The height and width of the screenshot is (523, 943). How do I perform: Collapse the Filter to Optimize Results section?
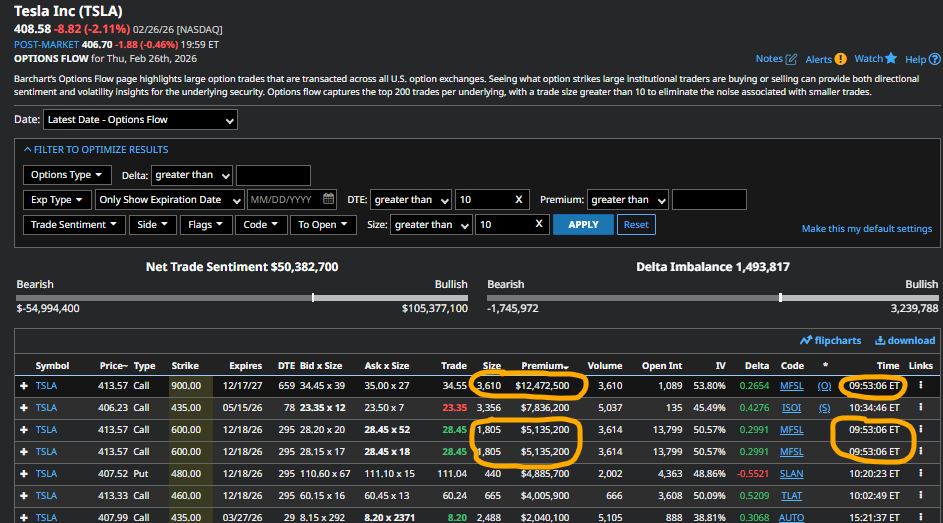94,150
